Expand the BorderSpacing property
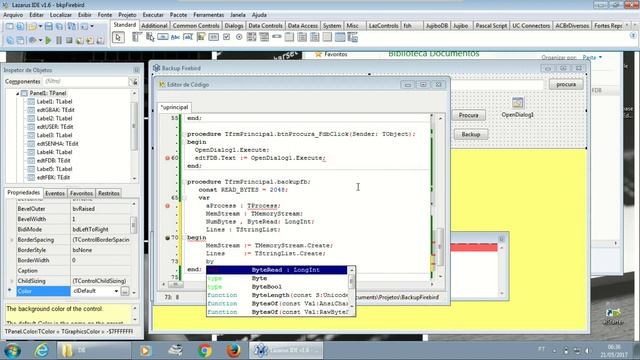The image size is (640, 360). [11, 240]
